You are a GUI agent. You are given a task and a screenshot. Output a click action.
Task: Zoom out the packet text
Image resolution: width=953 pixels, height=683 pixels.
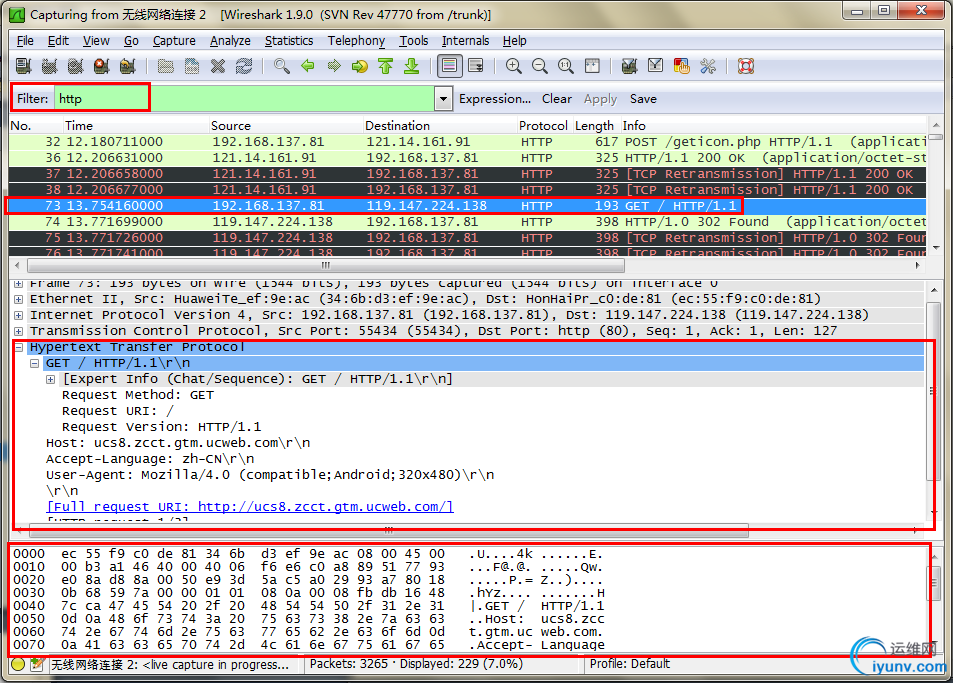pyautogui.click(x=540, y=66)
